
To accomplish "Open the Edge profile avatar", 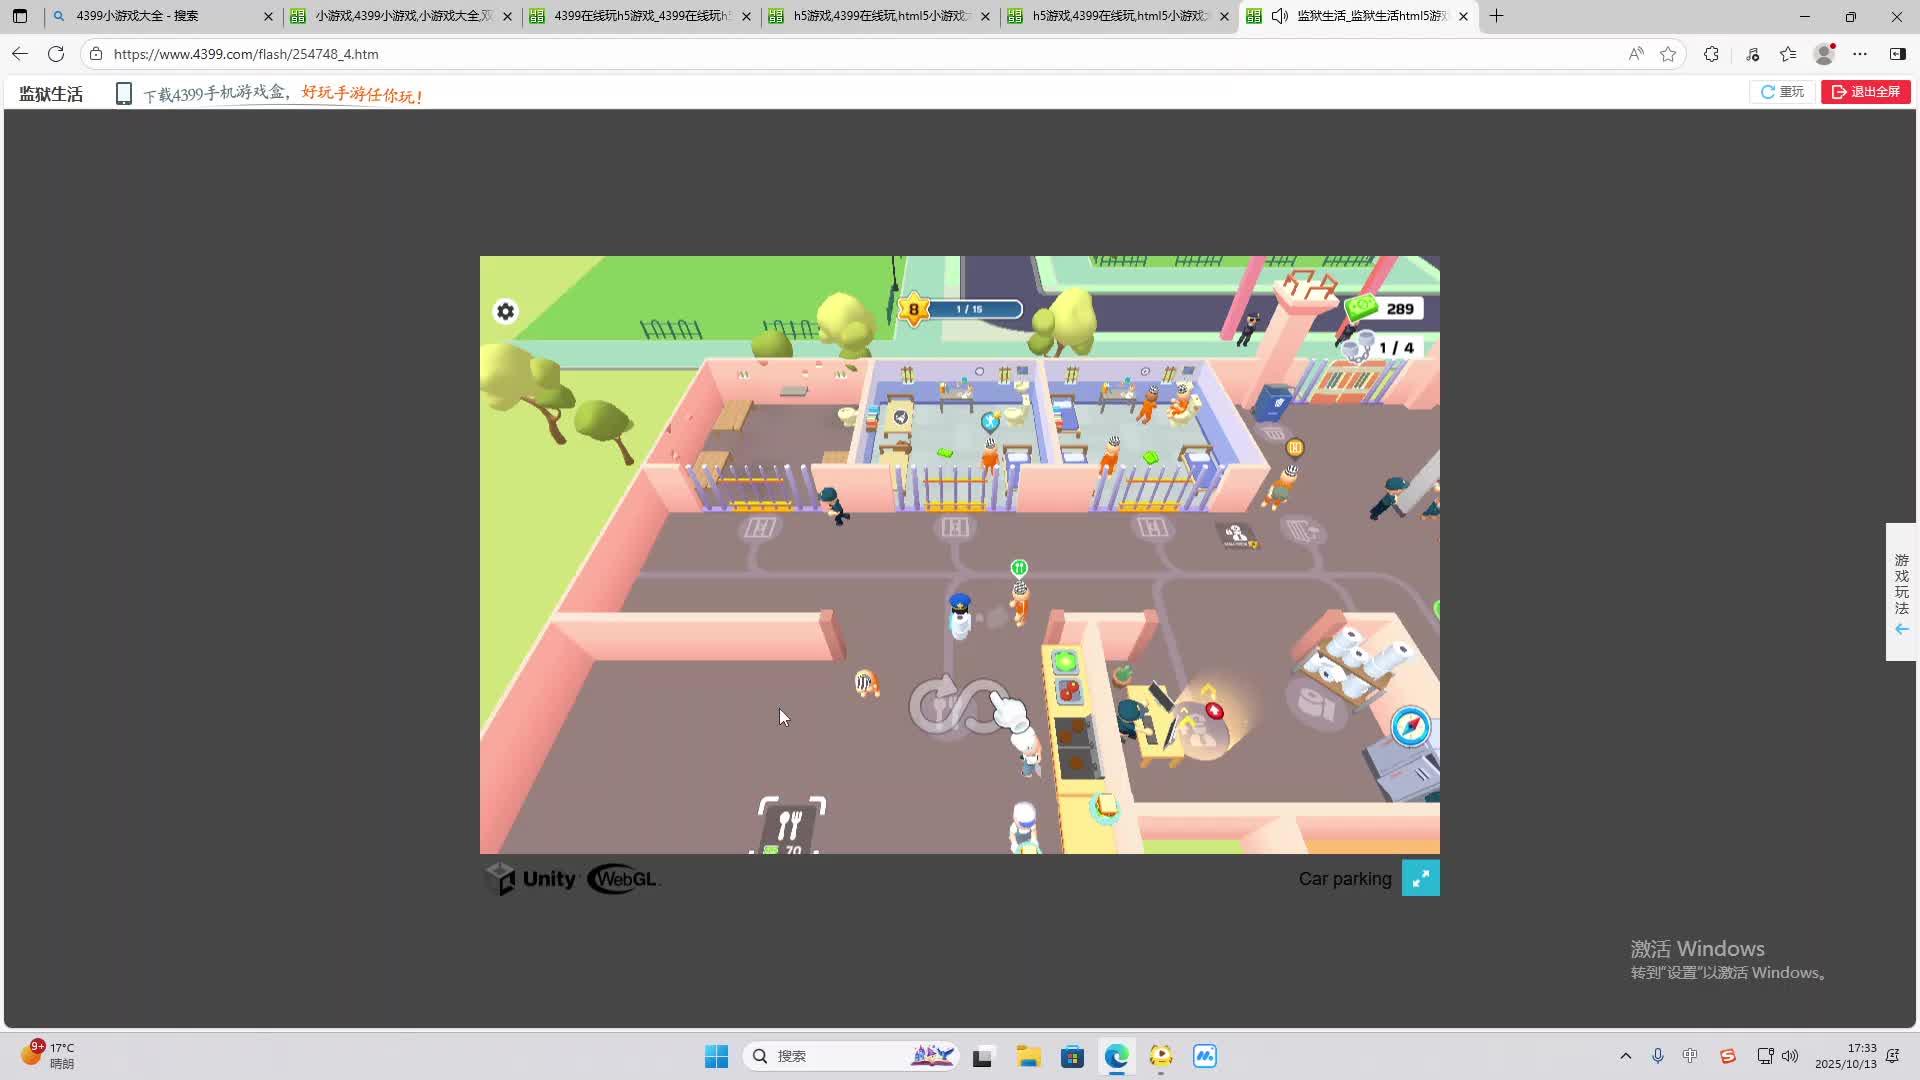I will click(1825, 54).
